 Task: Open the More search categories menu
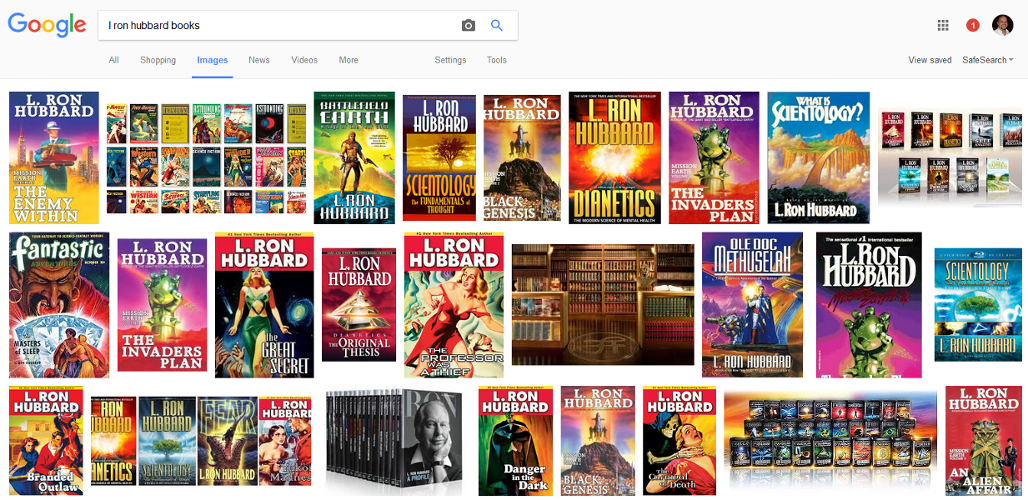point(348,60)
